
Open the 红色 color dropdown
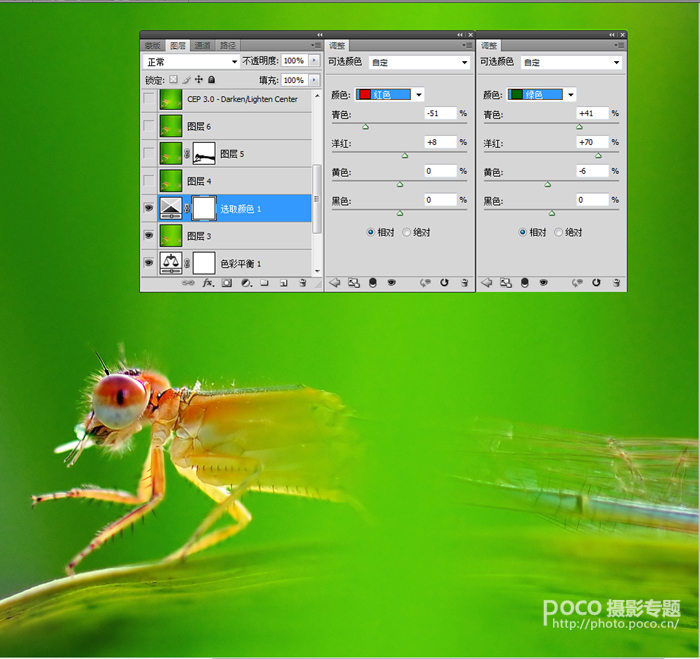pyautogui.click(x=389, y=95)
